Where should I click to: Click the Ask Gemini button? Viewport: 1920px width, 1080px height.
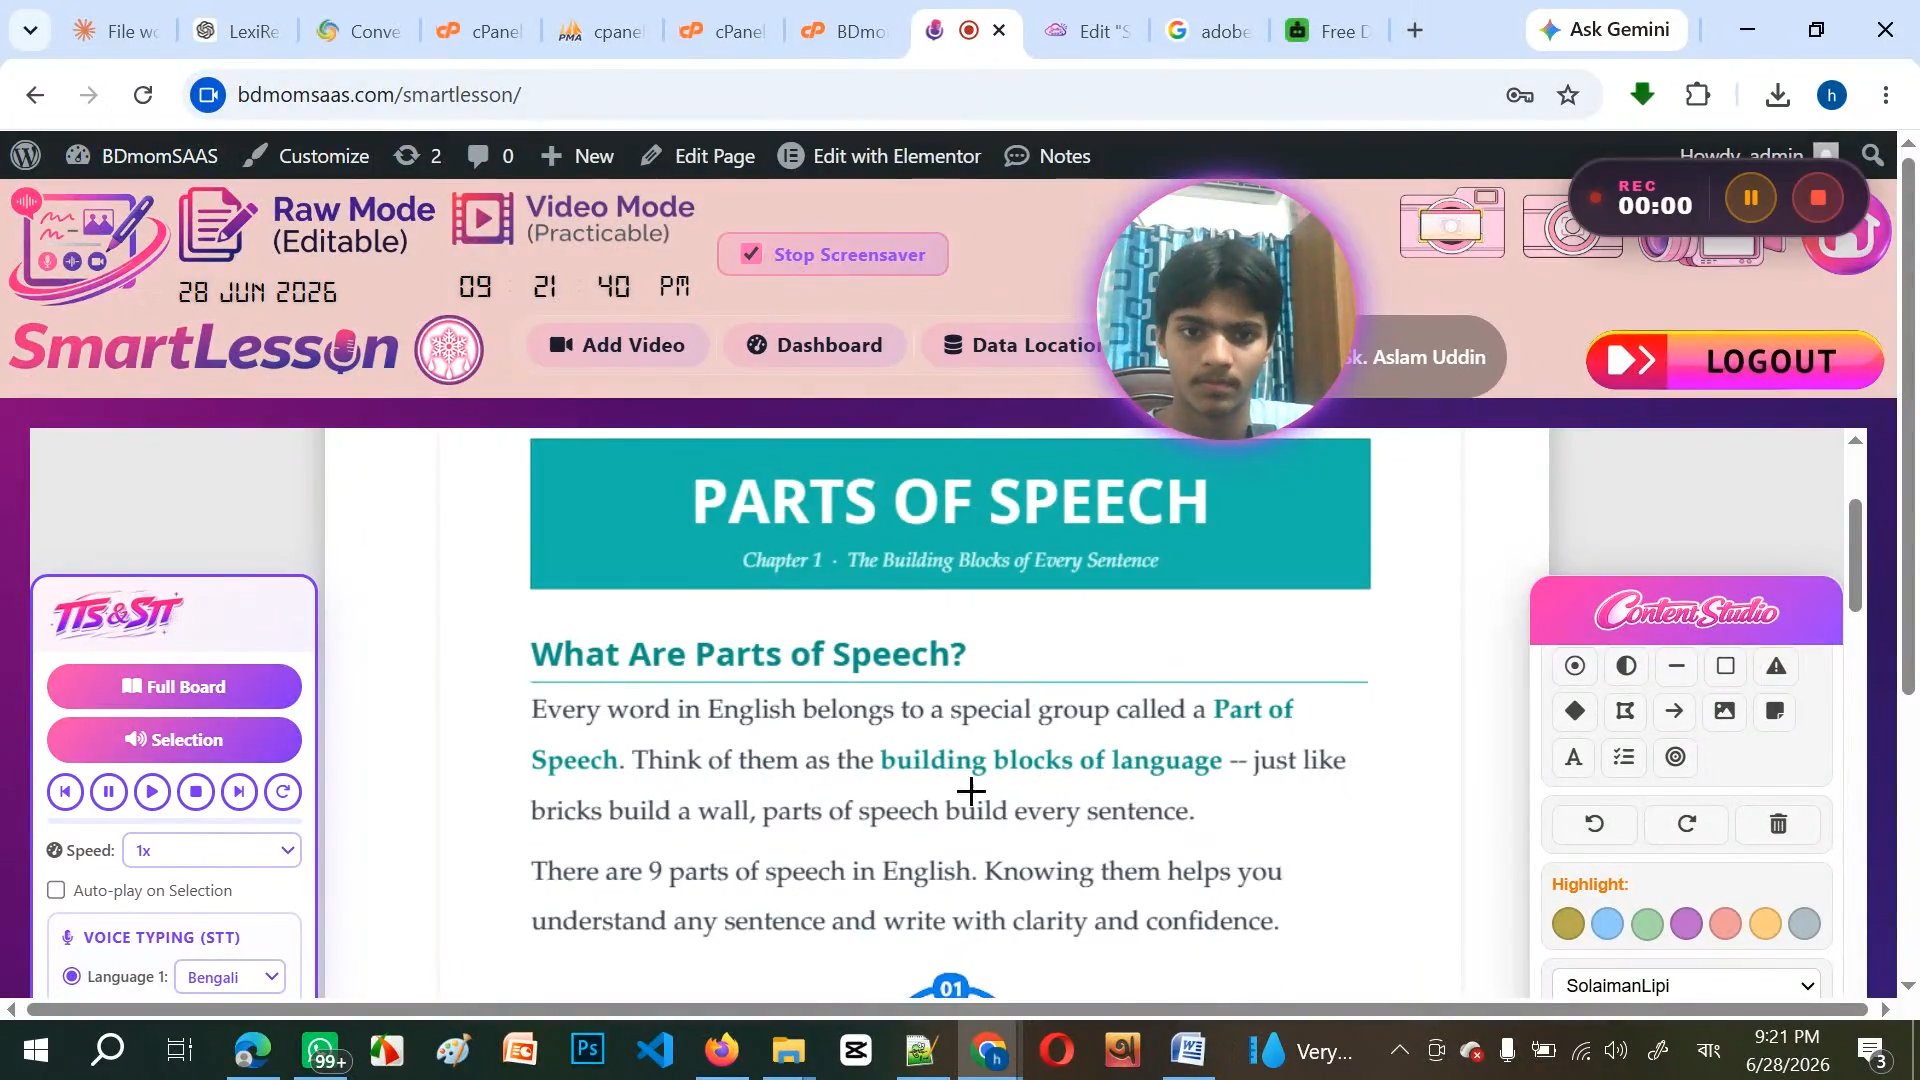pos(1606,30)
